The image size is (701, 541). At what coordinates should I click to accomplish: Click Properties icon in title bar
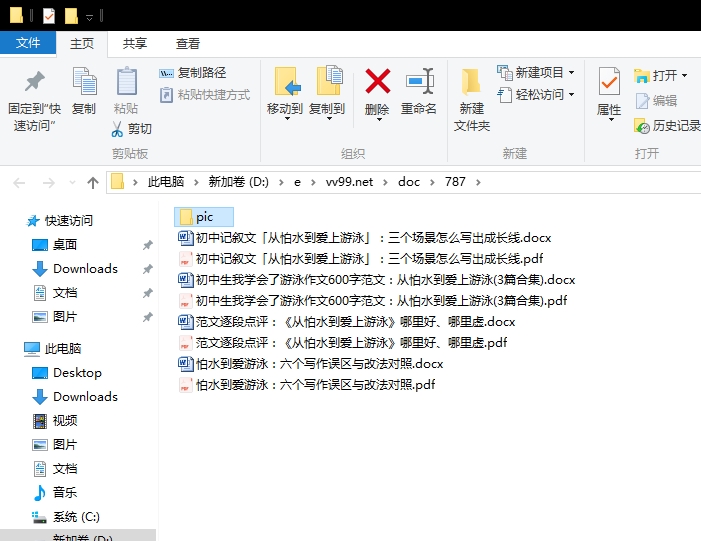pos(49,16)
